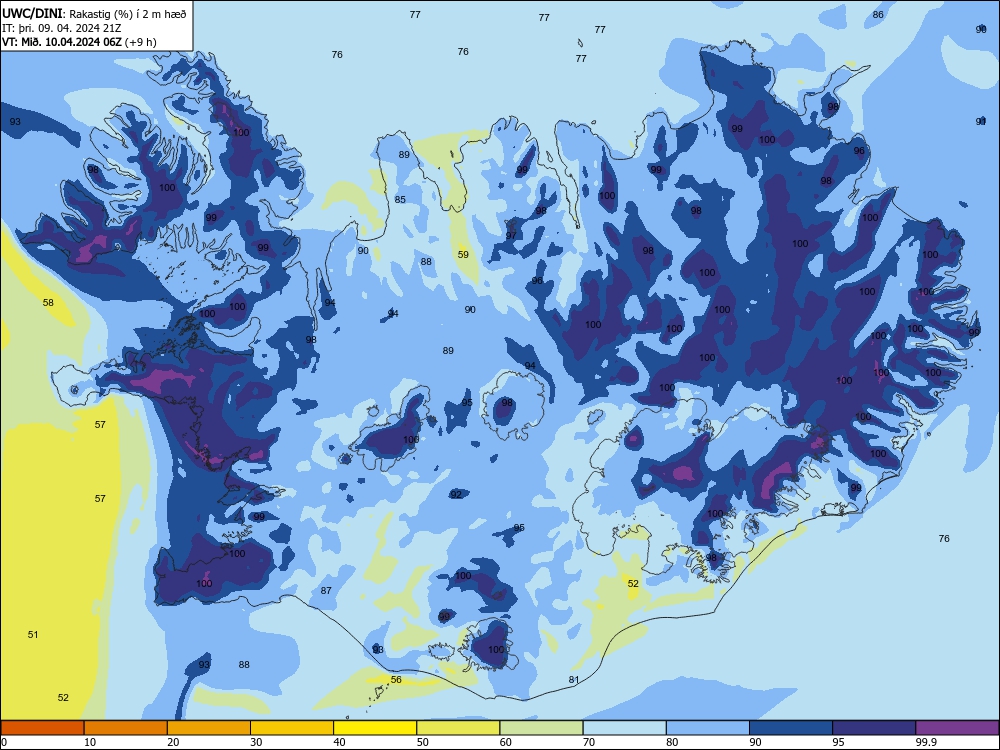This screenshot has width=1000, height=750.
Task: Click the title text 'UWC/DINI: Rakastig (%) í 2 m hæð'
Action: point(94,14)
